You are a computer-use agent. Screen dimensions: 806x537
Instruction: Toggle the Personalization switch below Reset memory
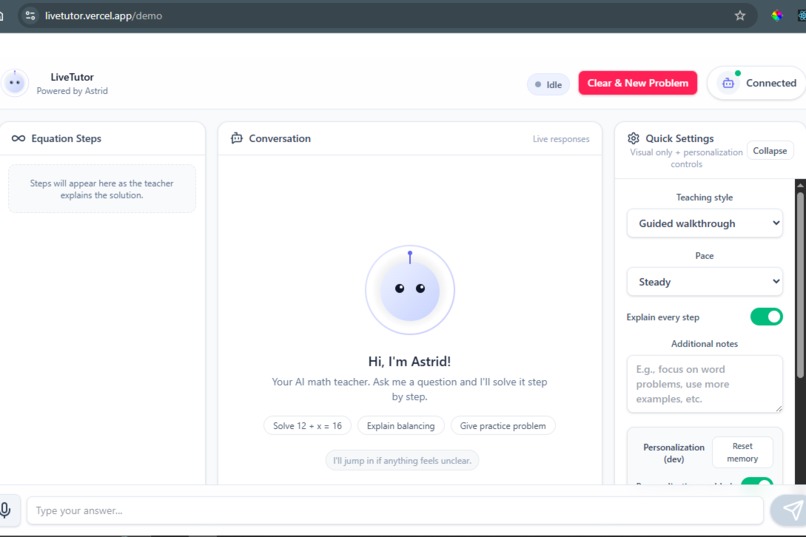(x=757, y=482)
